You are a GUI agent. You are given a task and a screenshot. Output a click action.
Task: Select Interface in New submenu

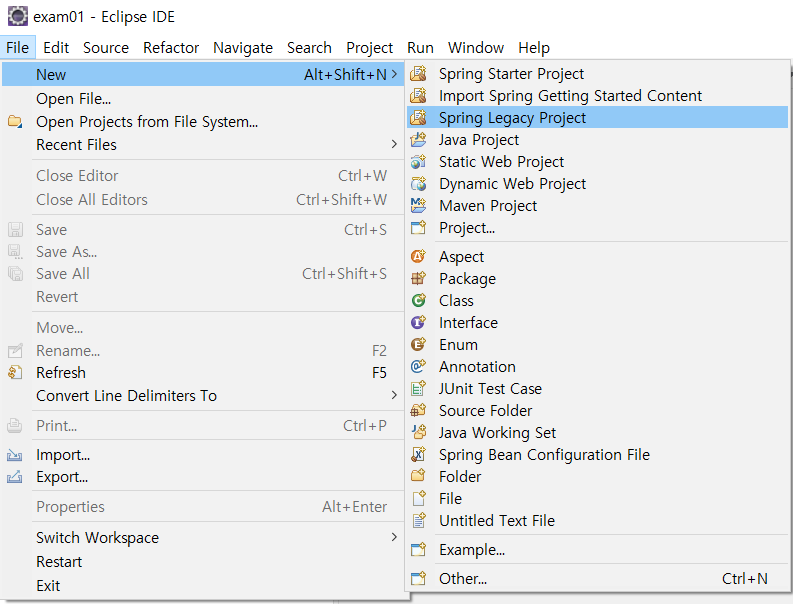597,322
